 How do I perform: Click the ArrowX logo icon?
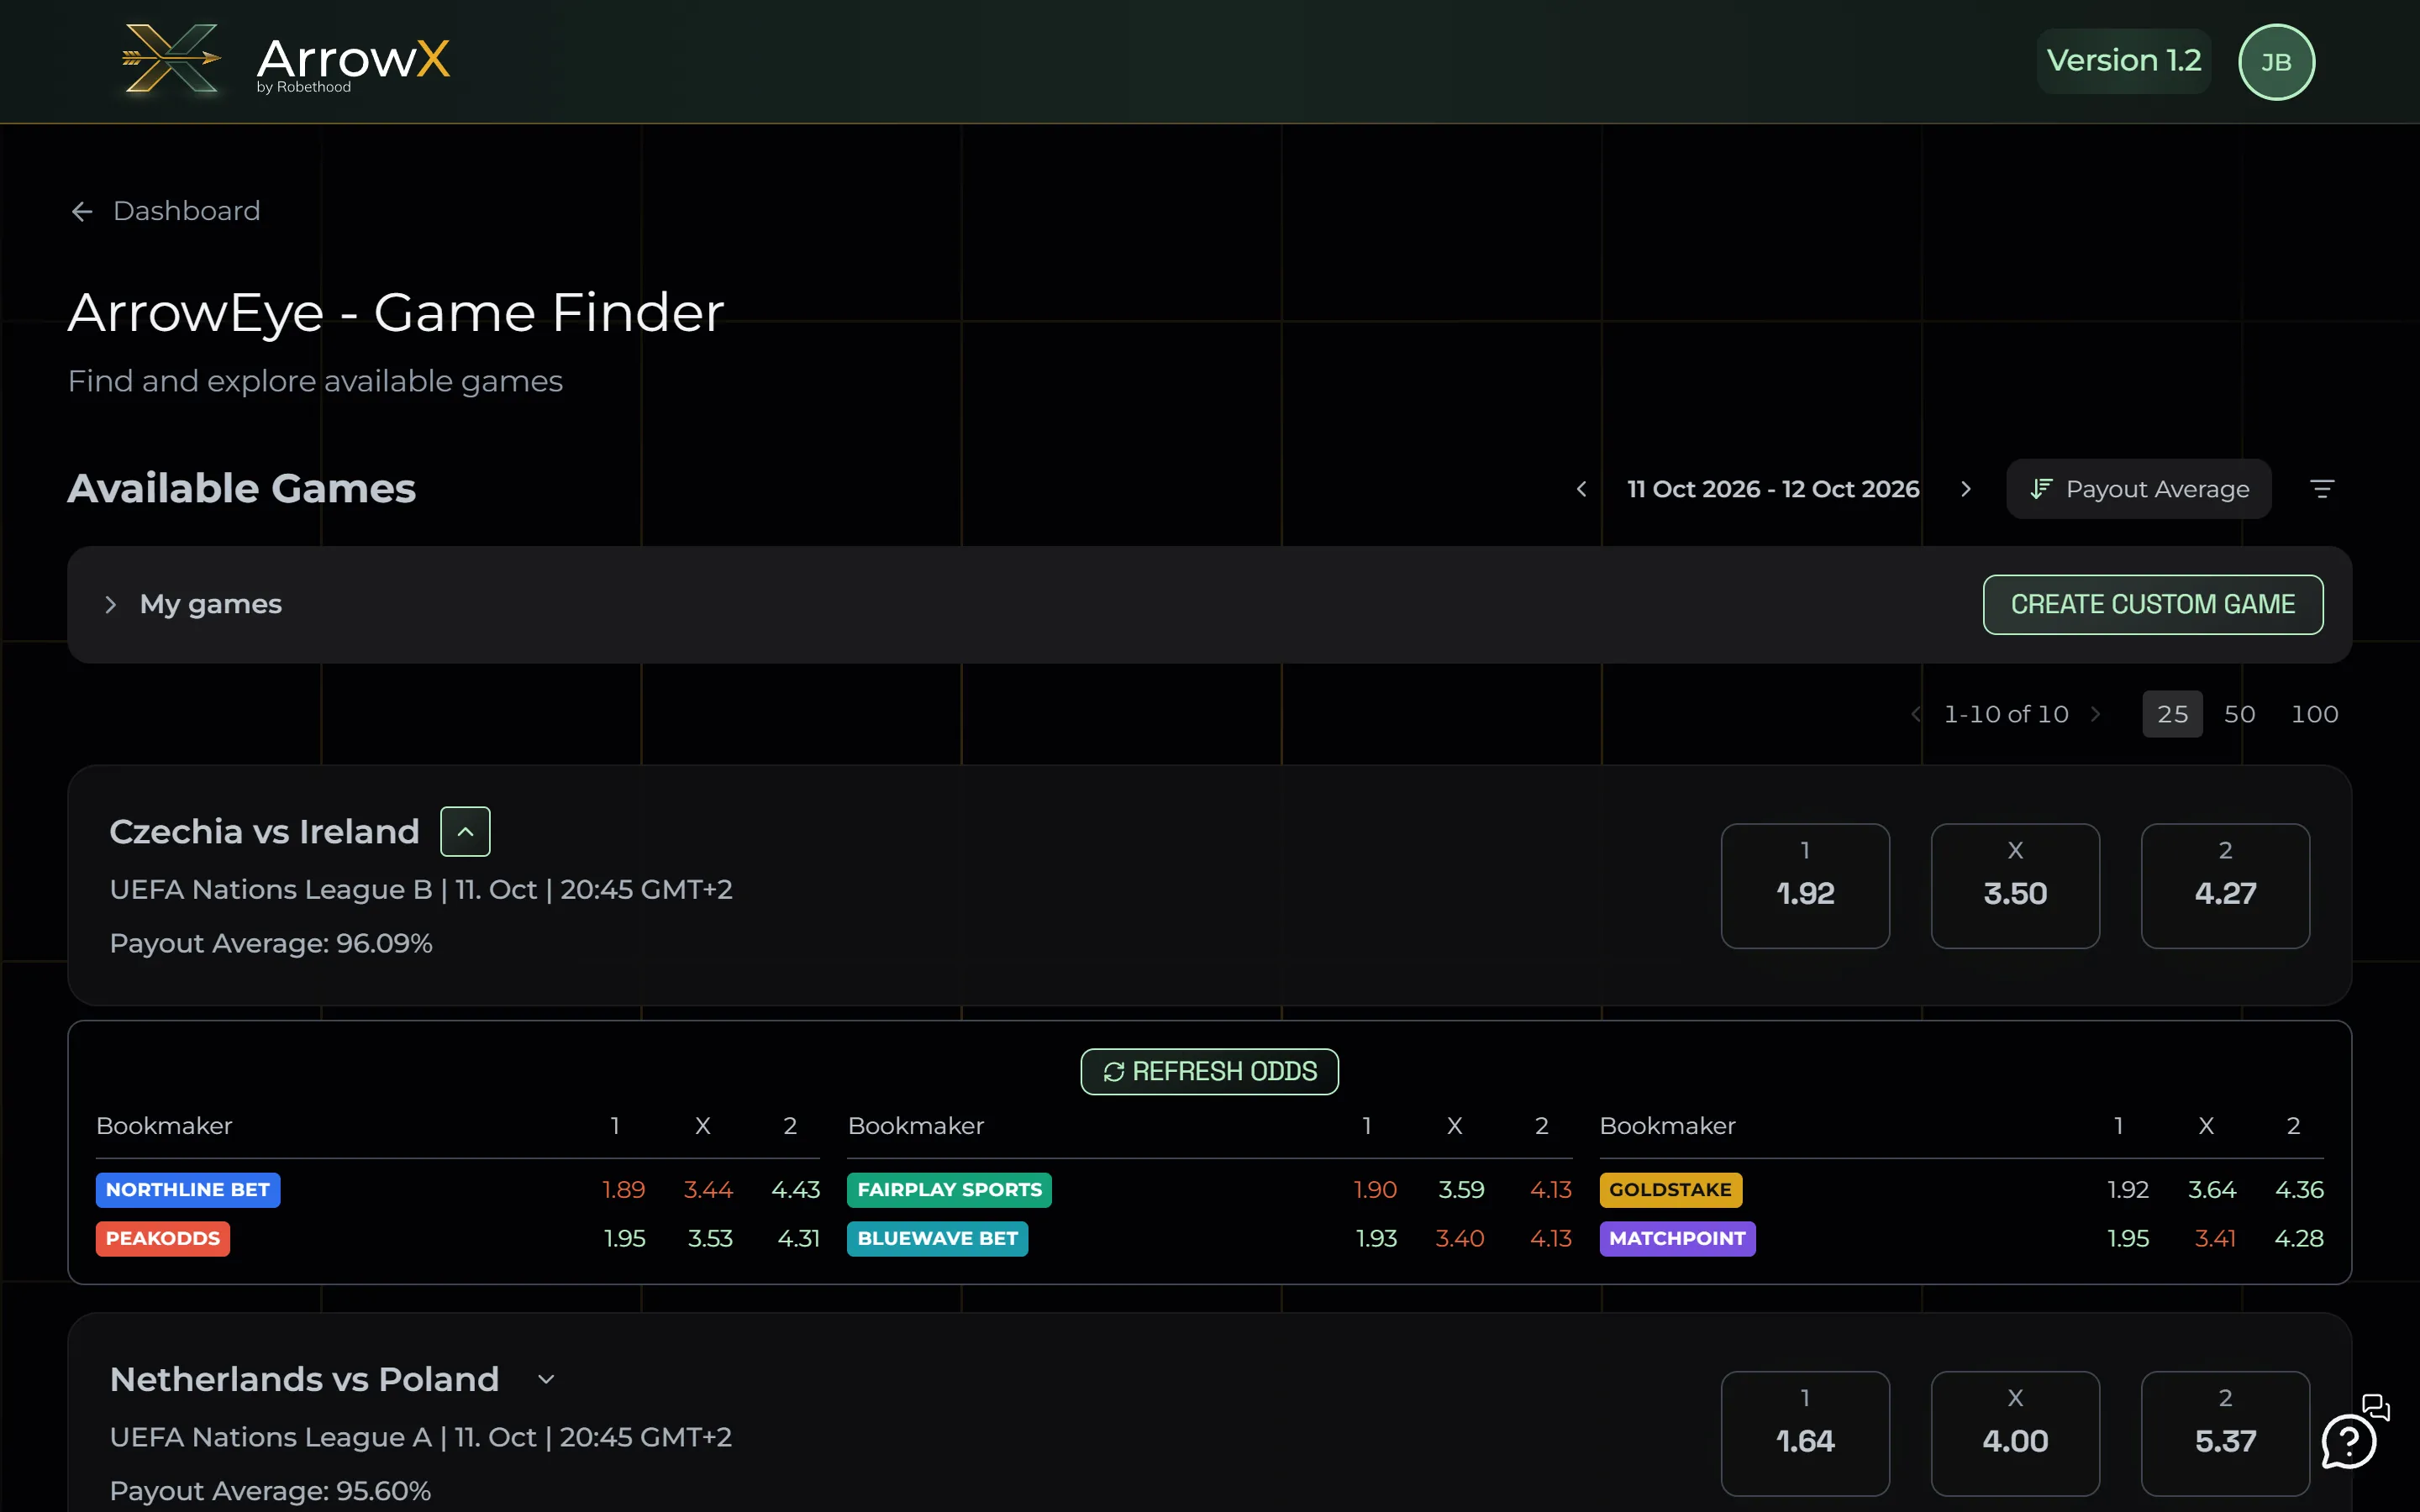[x=172, y=59]
